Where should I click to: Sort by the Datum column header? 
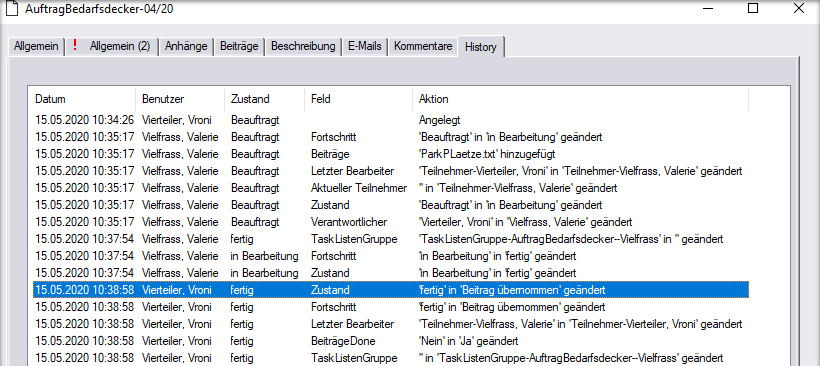coord(83,99)
